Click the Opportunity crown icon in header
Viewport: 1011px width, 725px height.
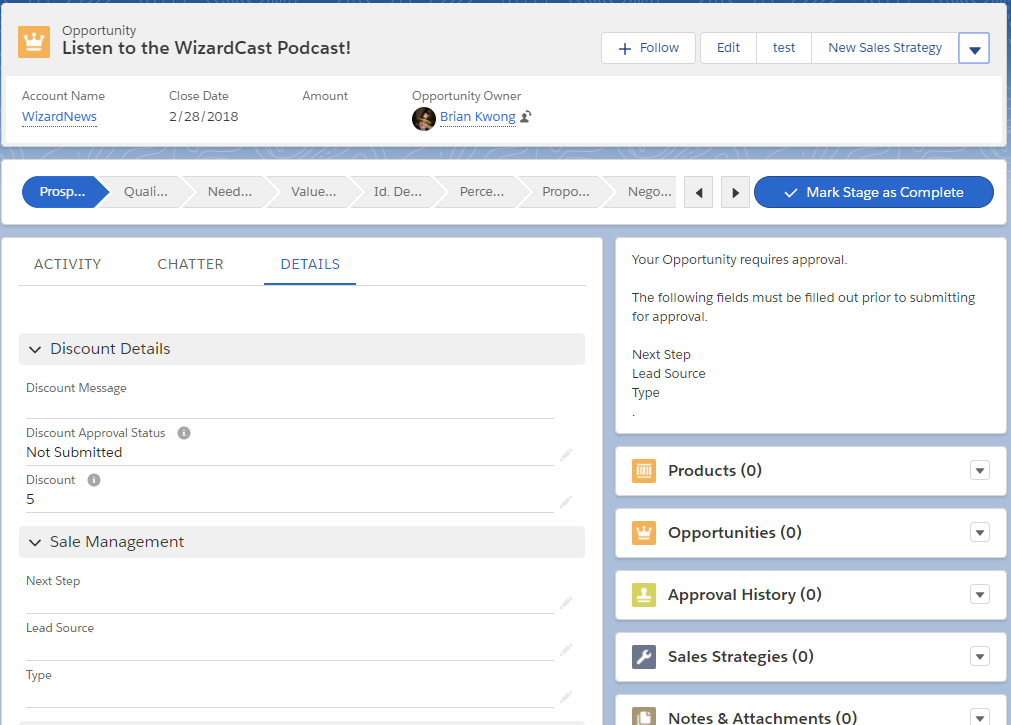pos(34,43)
